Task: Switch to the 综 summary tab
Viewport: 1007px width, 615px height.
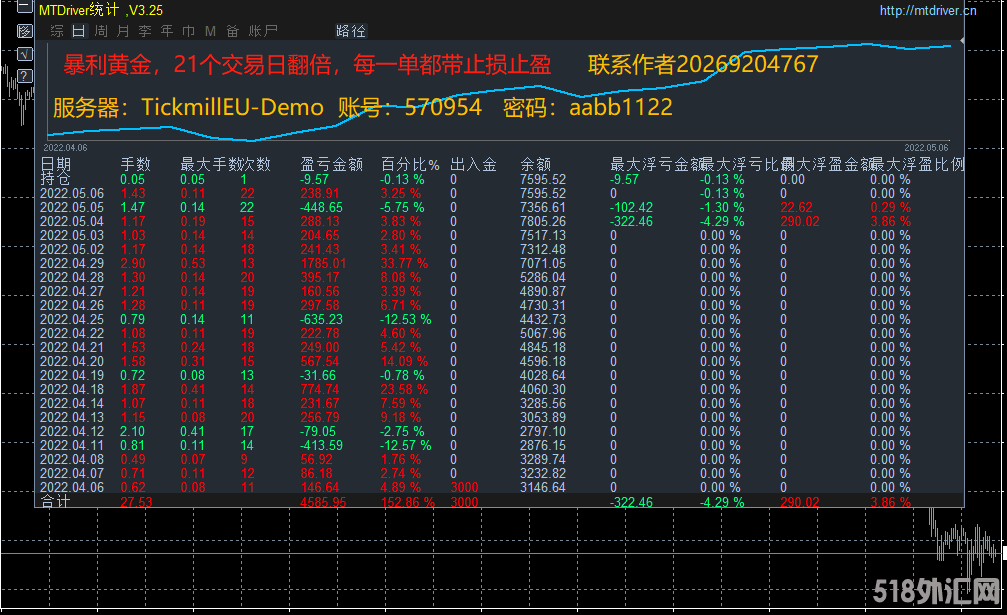Action: (57, 31)
